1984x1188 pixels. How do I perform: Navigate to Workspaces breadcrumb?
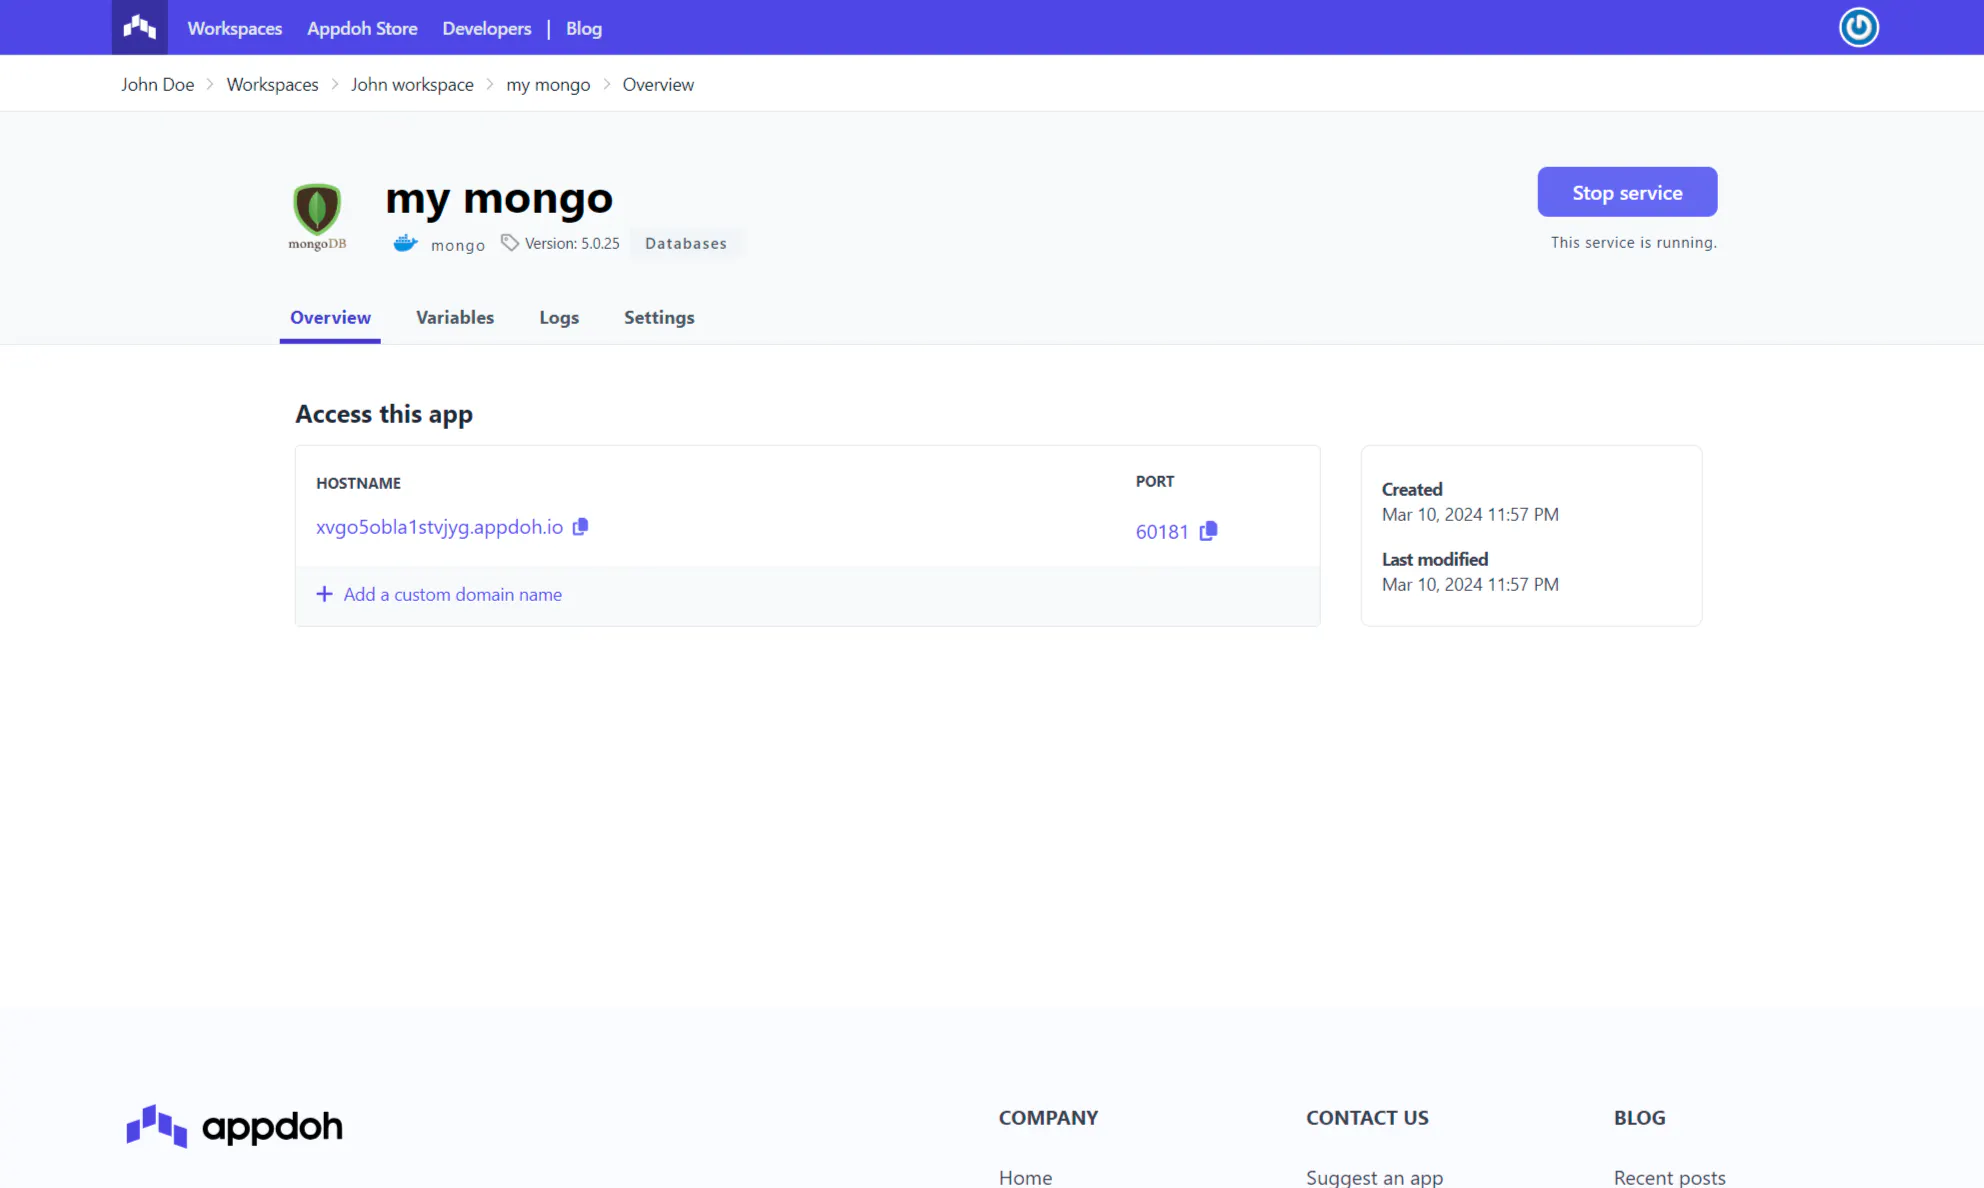272,84
